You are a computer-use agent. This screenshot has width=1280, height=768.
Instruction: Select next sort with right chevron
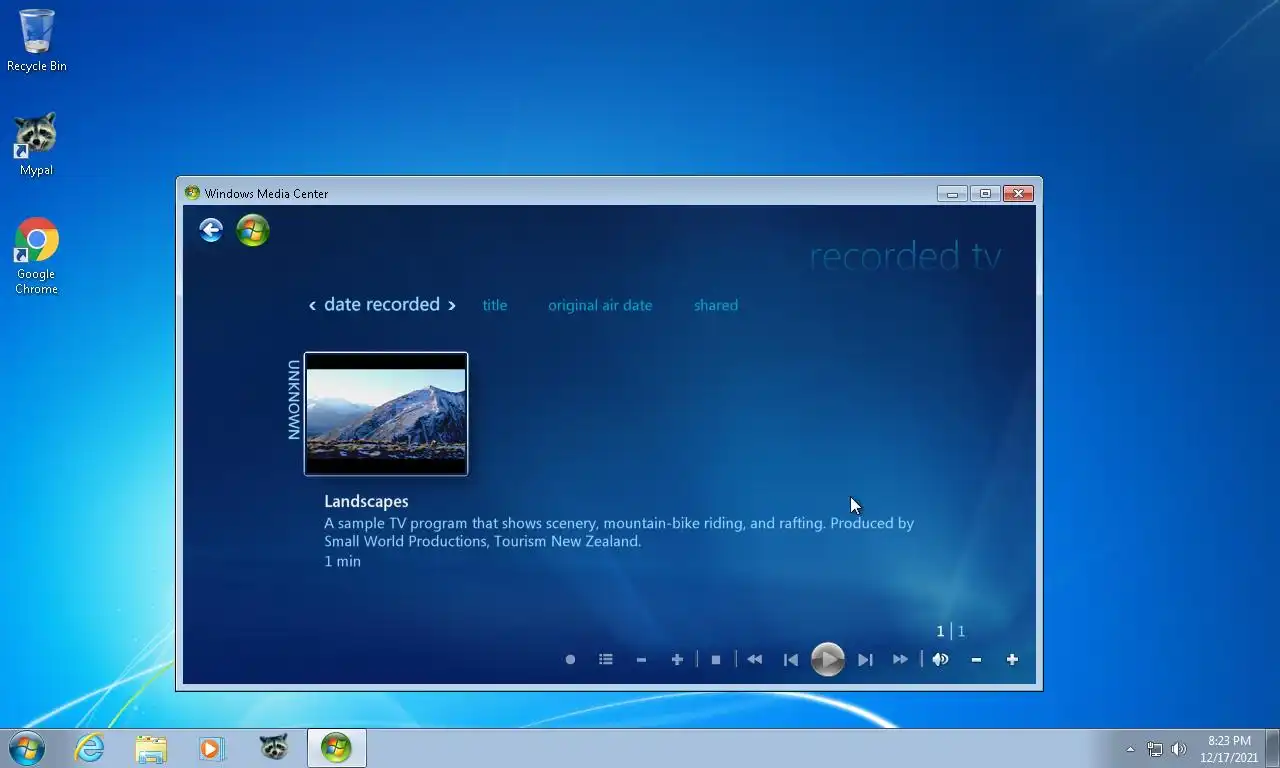click(x=452, y=306)
